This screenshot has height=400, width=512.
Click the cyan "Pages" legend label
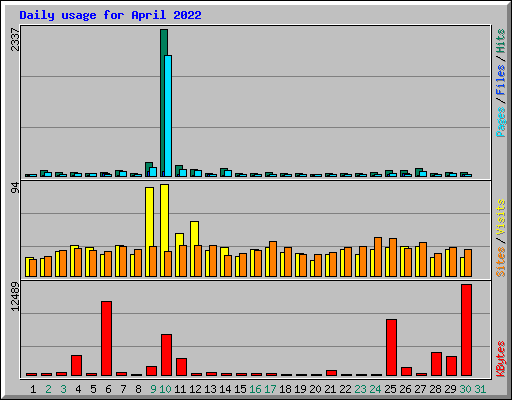point(501,122)
